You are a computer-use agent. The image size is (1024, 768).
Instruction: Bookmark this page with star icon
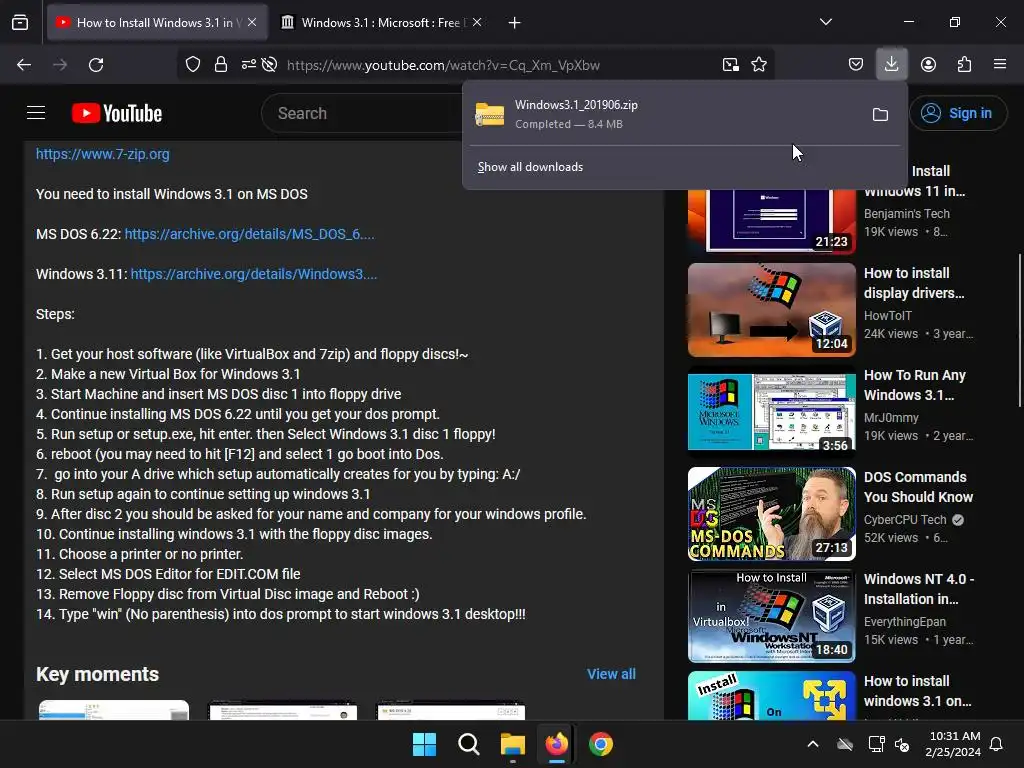coord(759,65)
